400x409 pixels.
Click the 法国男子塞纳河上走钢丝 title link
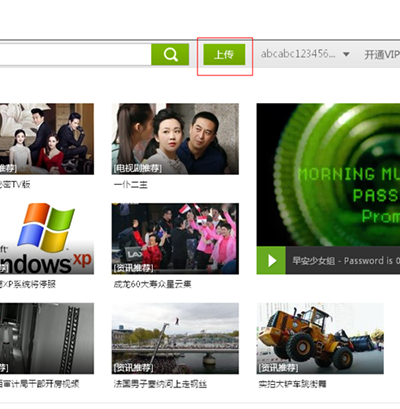point(160,384)
